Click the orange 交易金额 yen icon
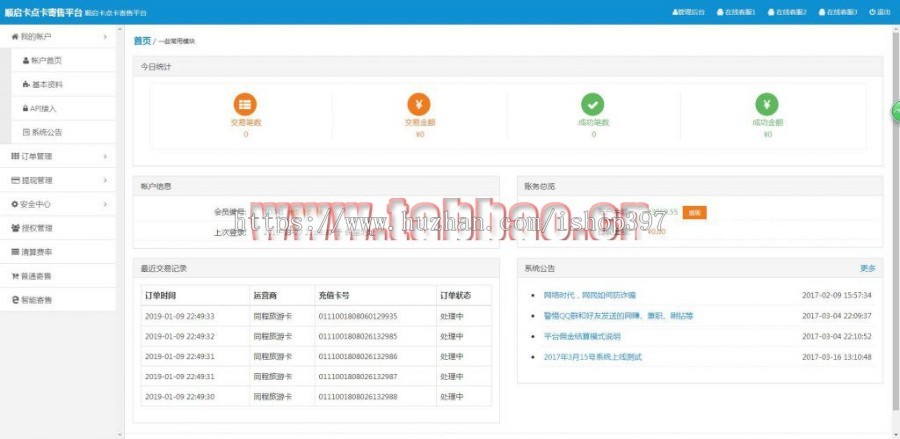 (x=419, y=104)
